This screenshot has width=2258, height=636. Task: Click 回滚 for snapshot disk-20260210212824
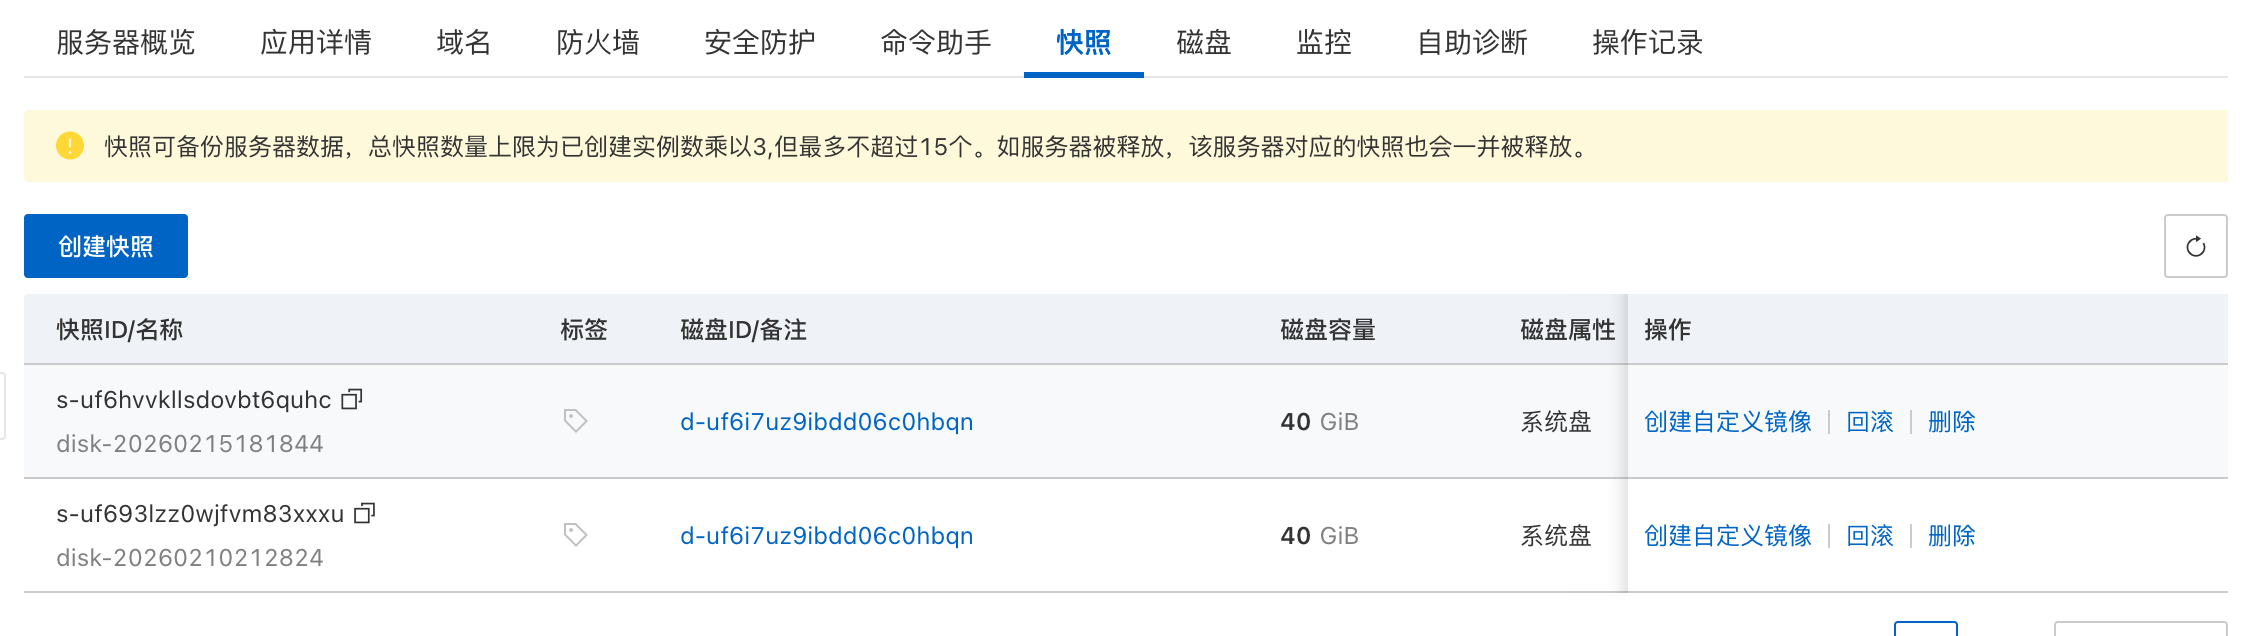[1870, 535]
